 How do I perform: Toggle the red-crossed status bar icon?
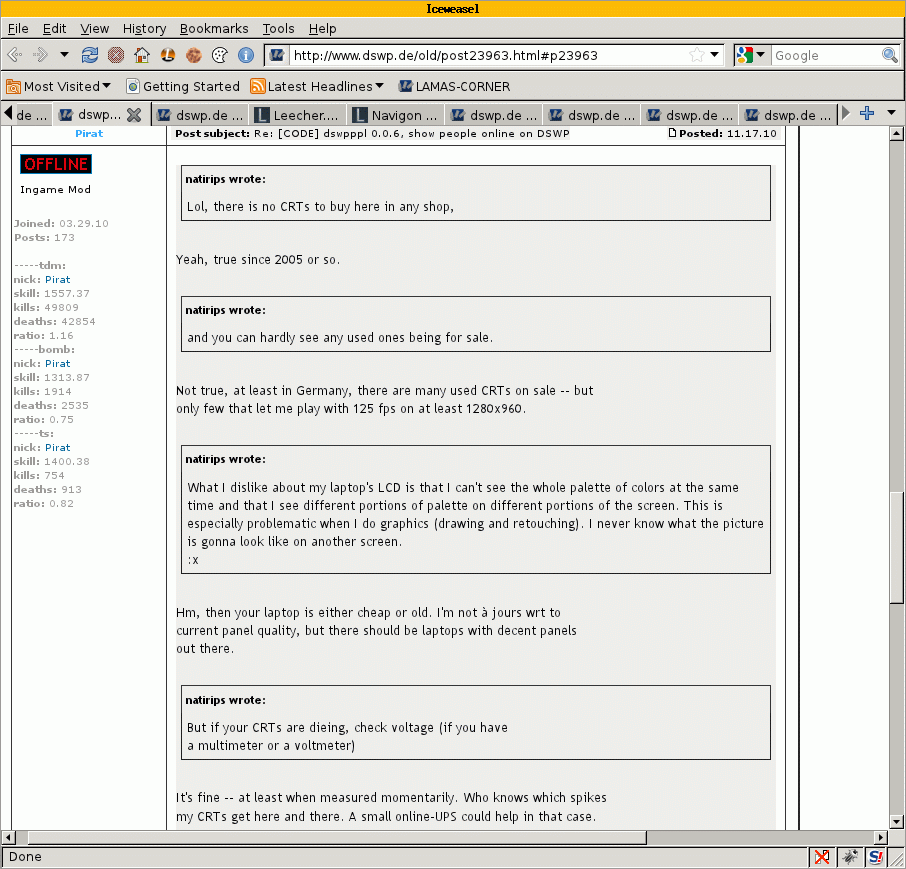[x=822, y=857]
